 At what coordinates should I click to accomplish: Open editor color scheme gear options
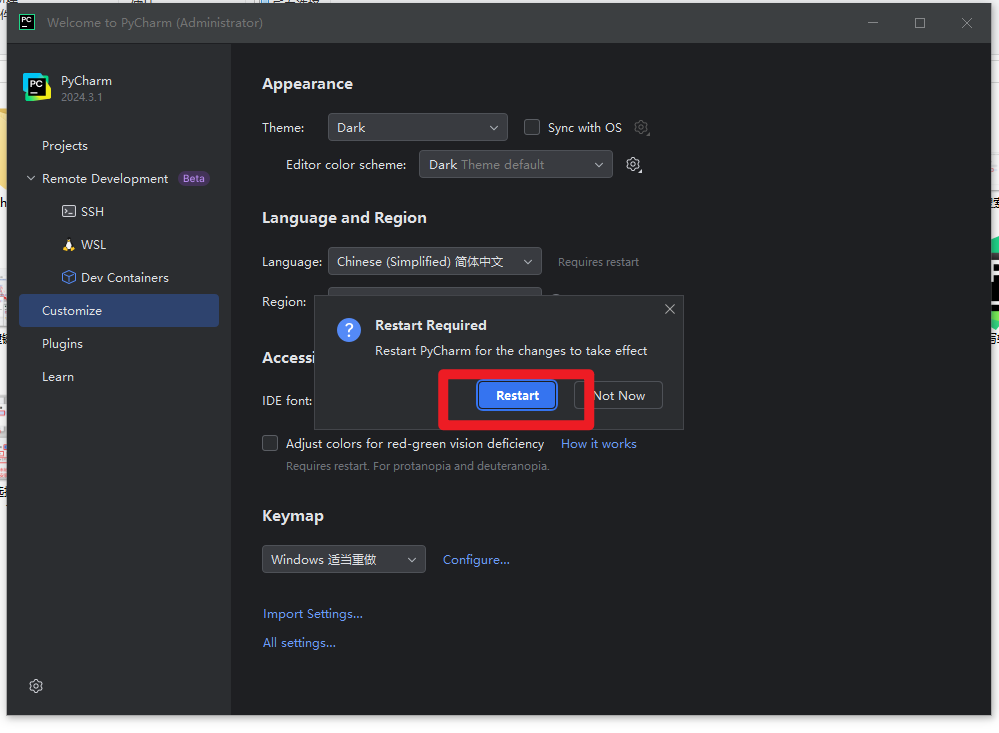[x=633, y=164]
